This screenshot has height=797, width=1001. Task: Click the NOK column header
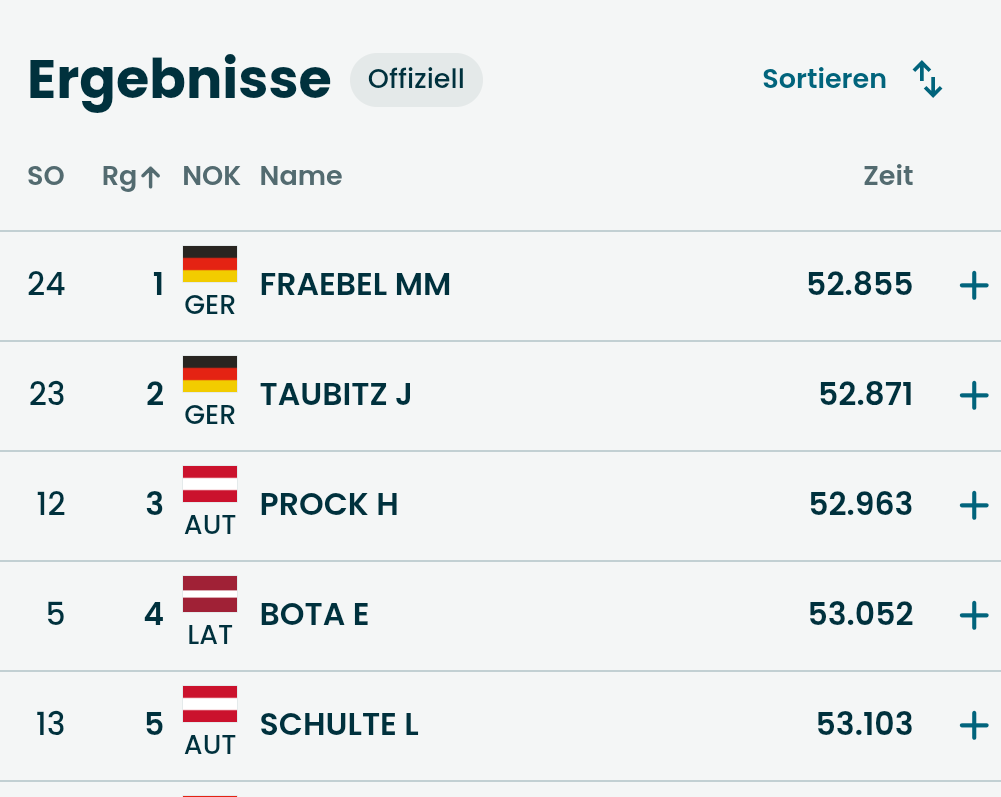[211, 177]
